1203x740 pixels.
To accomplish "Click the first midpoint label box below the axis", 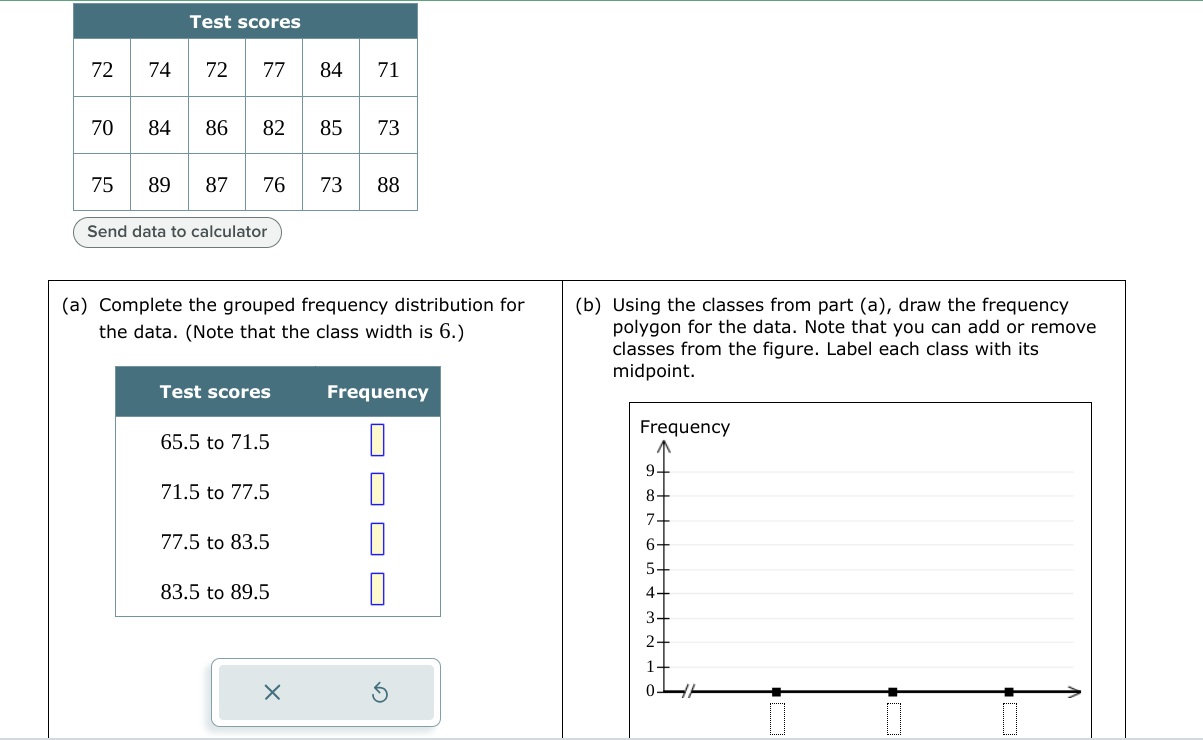I will (x=777, y=717).
